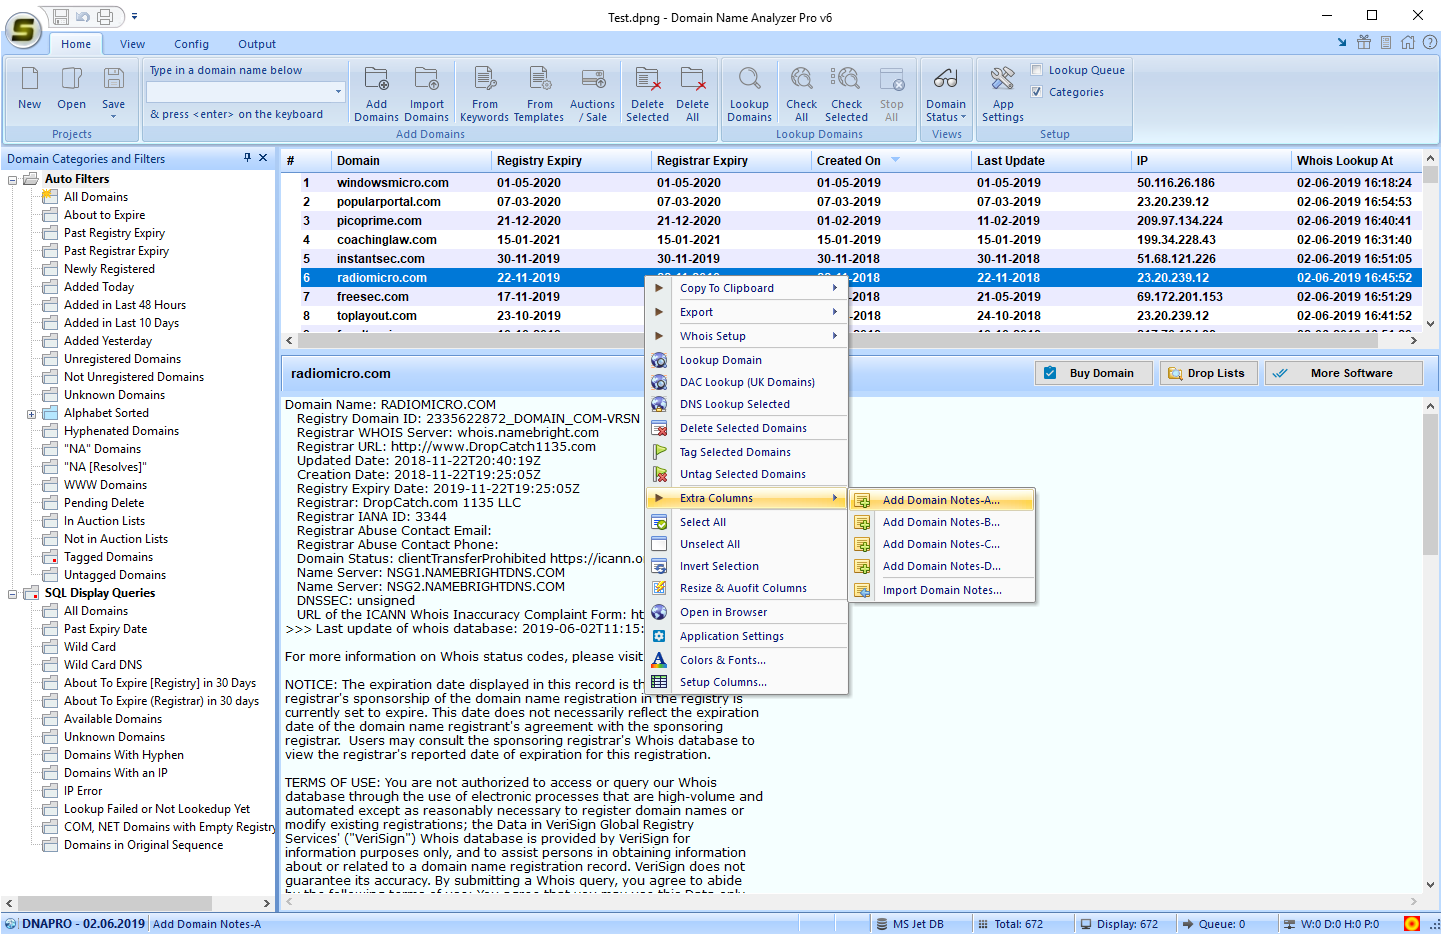Click Delete All in the ribbon
Viewport: 1442px width, 935px height.
coord(692,95)
